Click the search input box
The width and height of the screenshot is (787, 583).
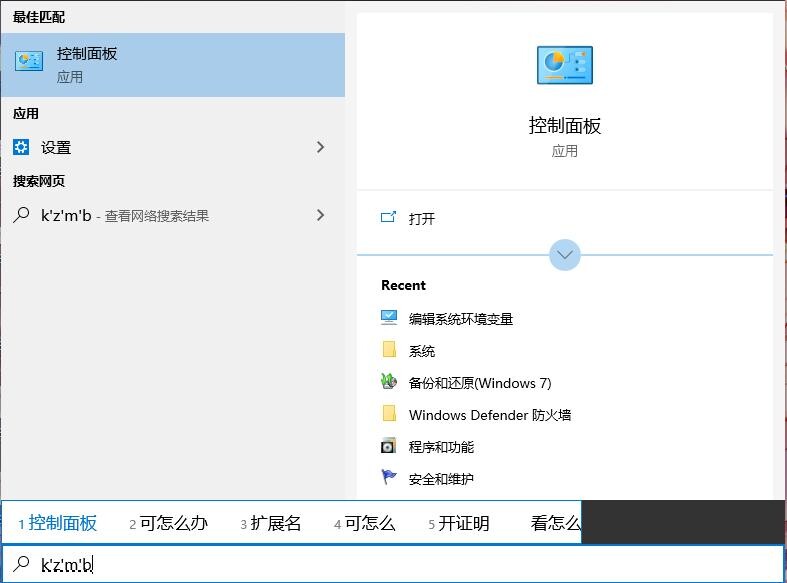[400, 565]
